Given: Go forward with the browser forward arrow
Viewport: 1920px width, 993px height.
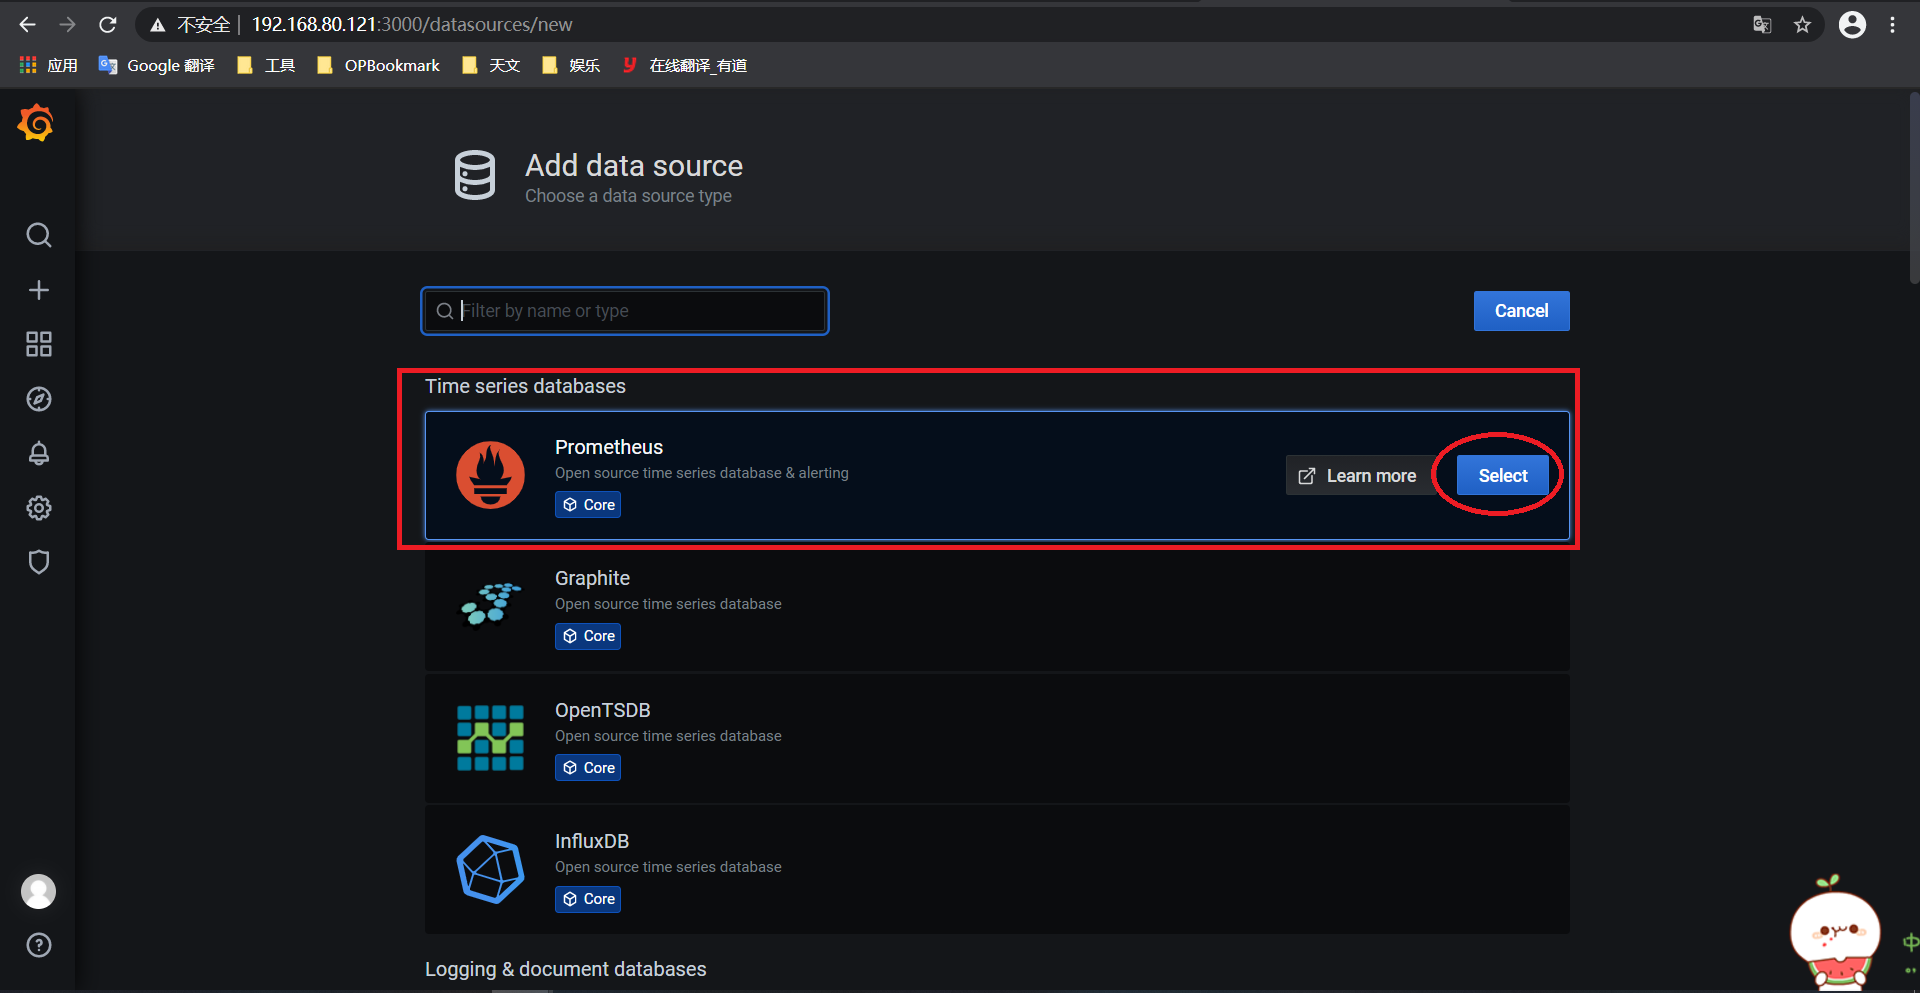Looking at the screenshot, I should coord(67,24).
